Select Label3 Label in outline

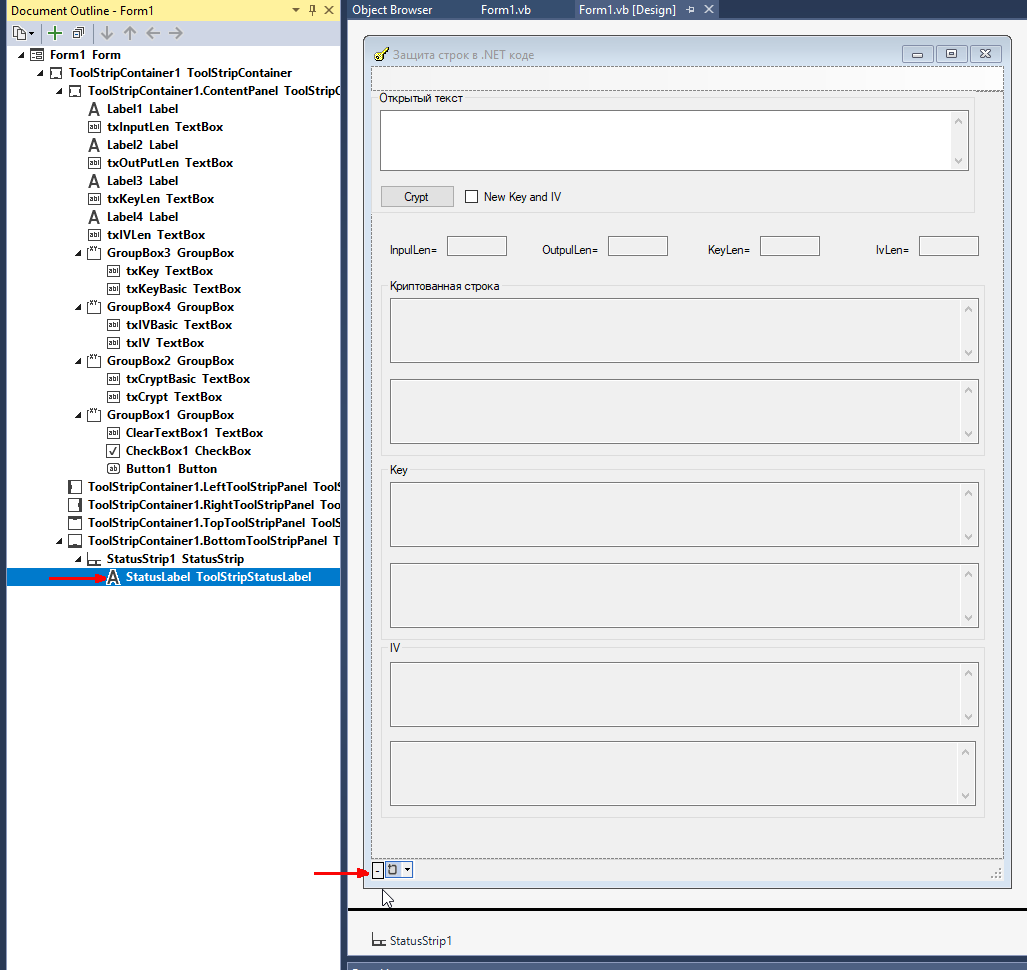click(142, 181)
